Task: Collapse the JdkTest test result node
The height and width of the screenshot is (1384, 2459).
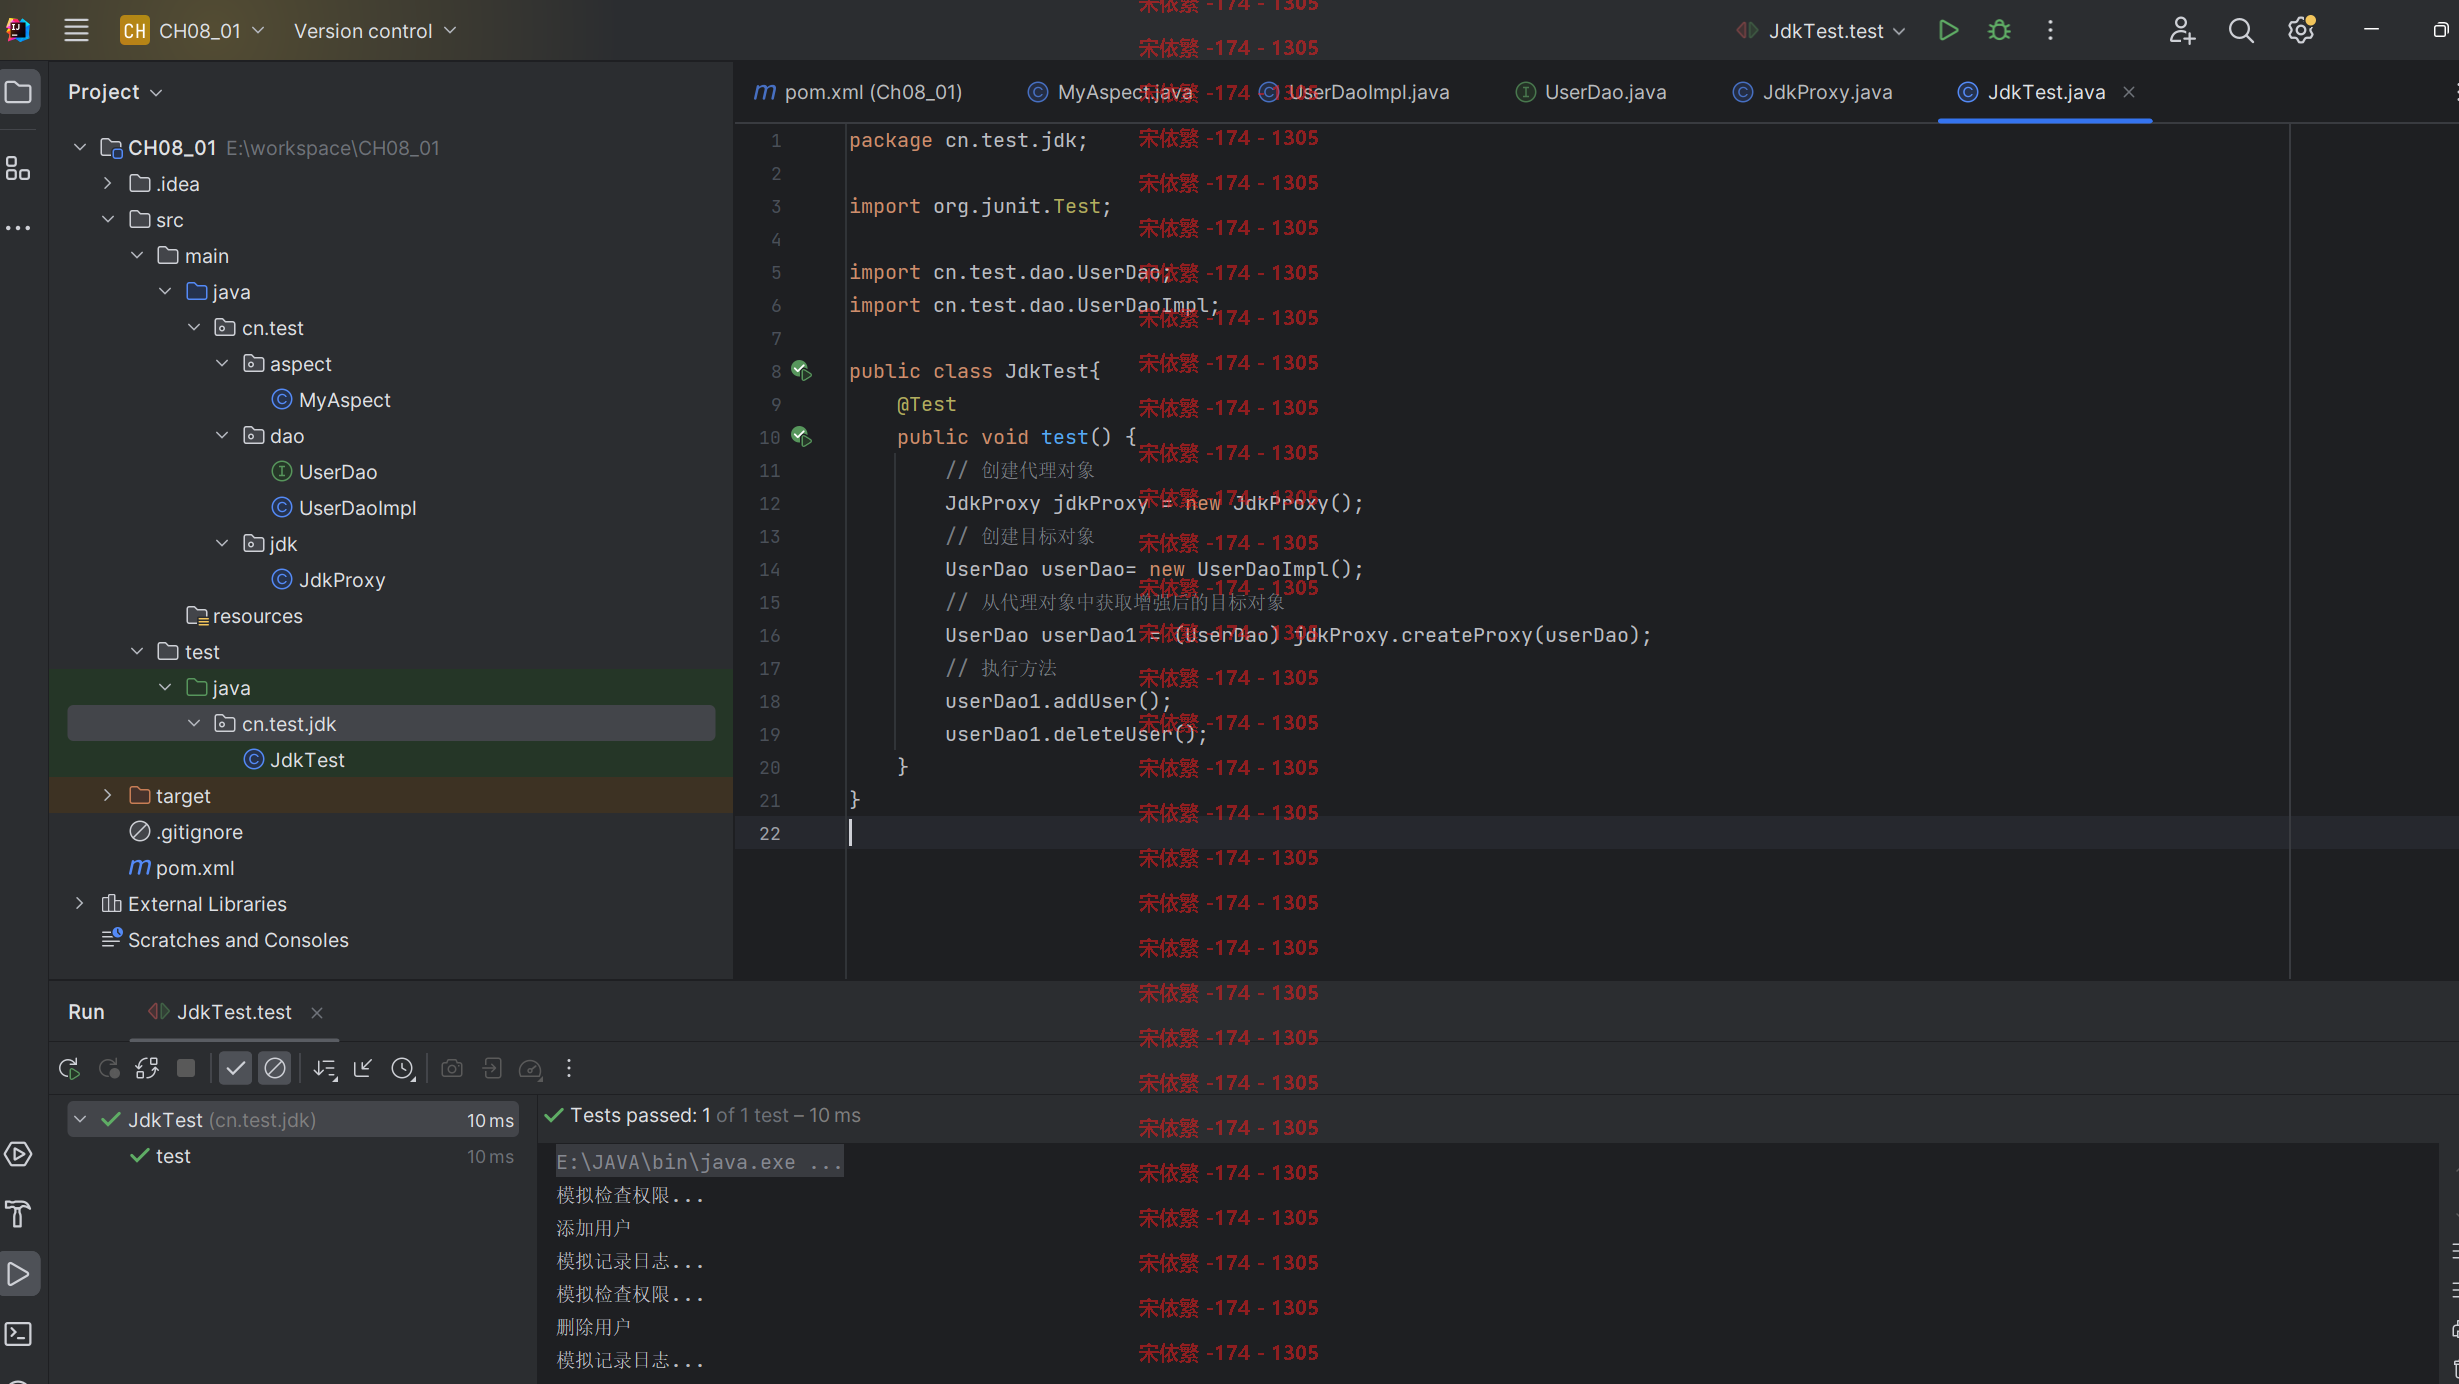Action: pyautogui.click(x=81, y=1120)
